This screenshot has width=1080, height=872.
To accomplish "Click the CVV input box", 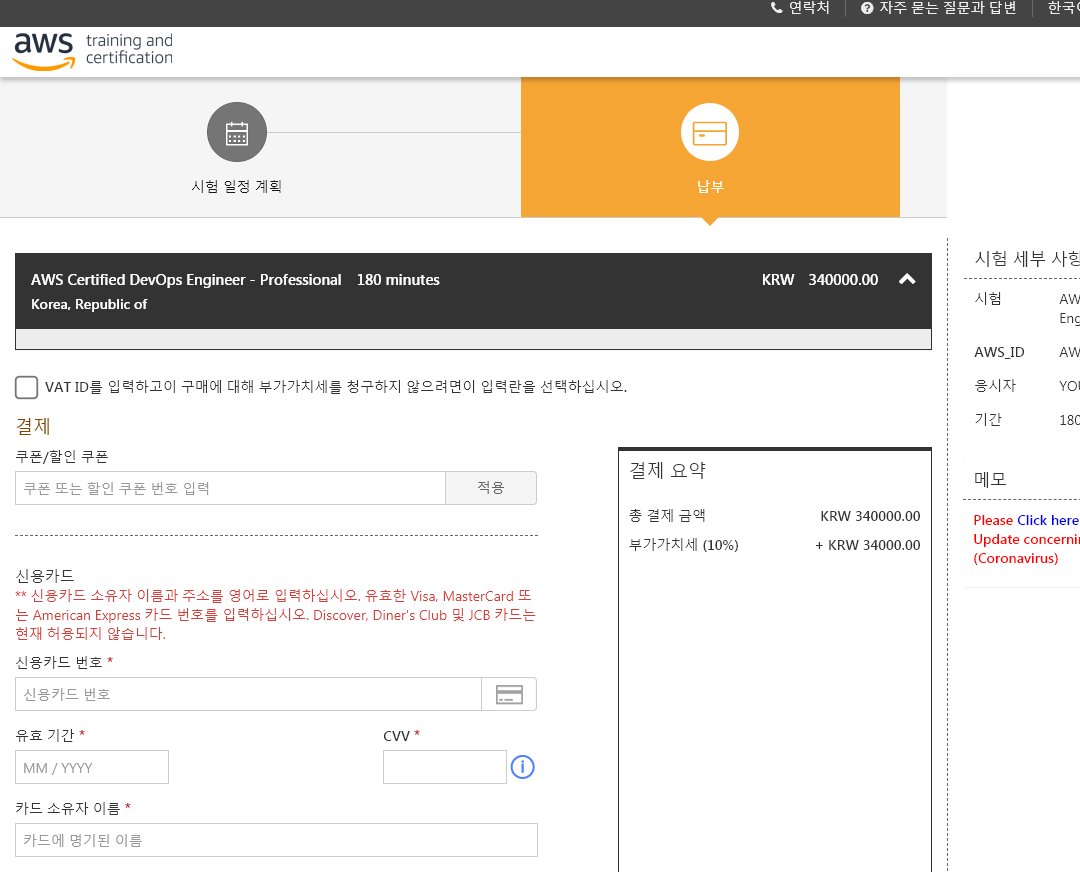I will 445,767.
